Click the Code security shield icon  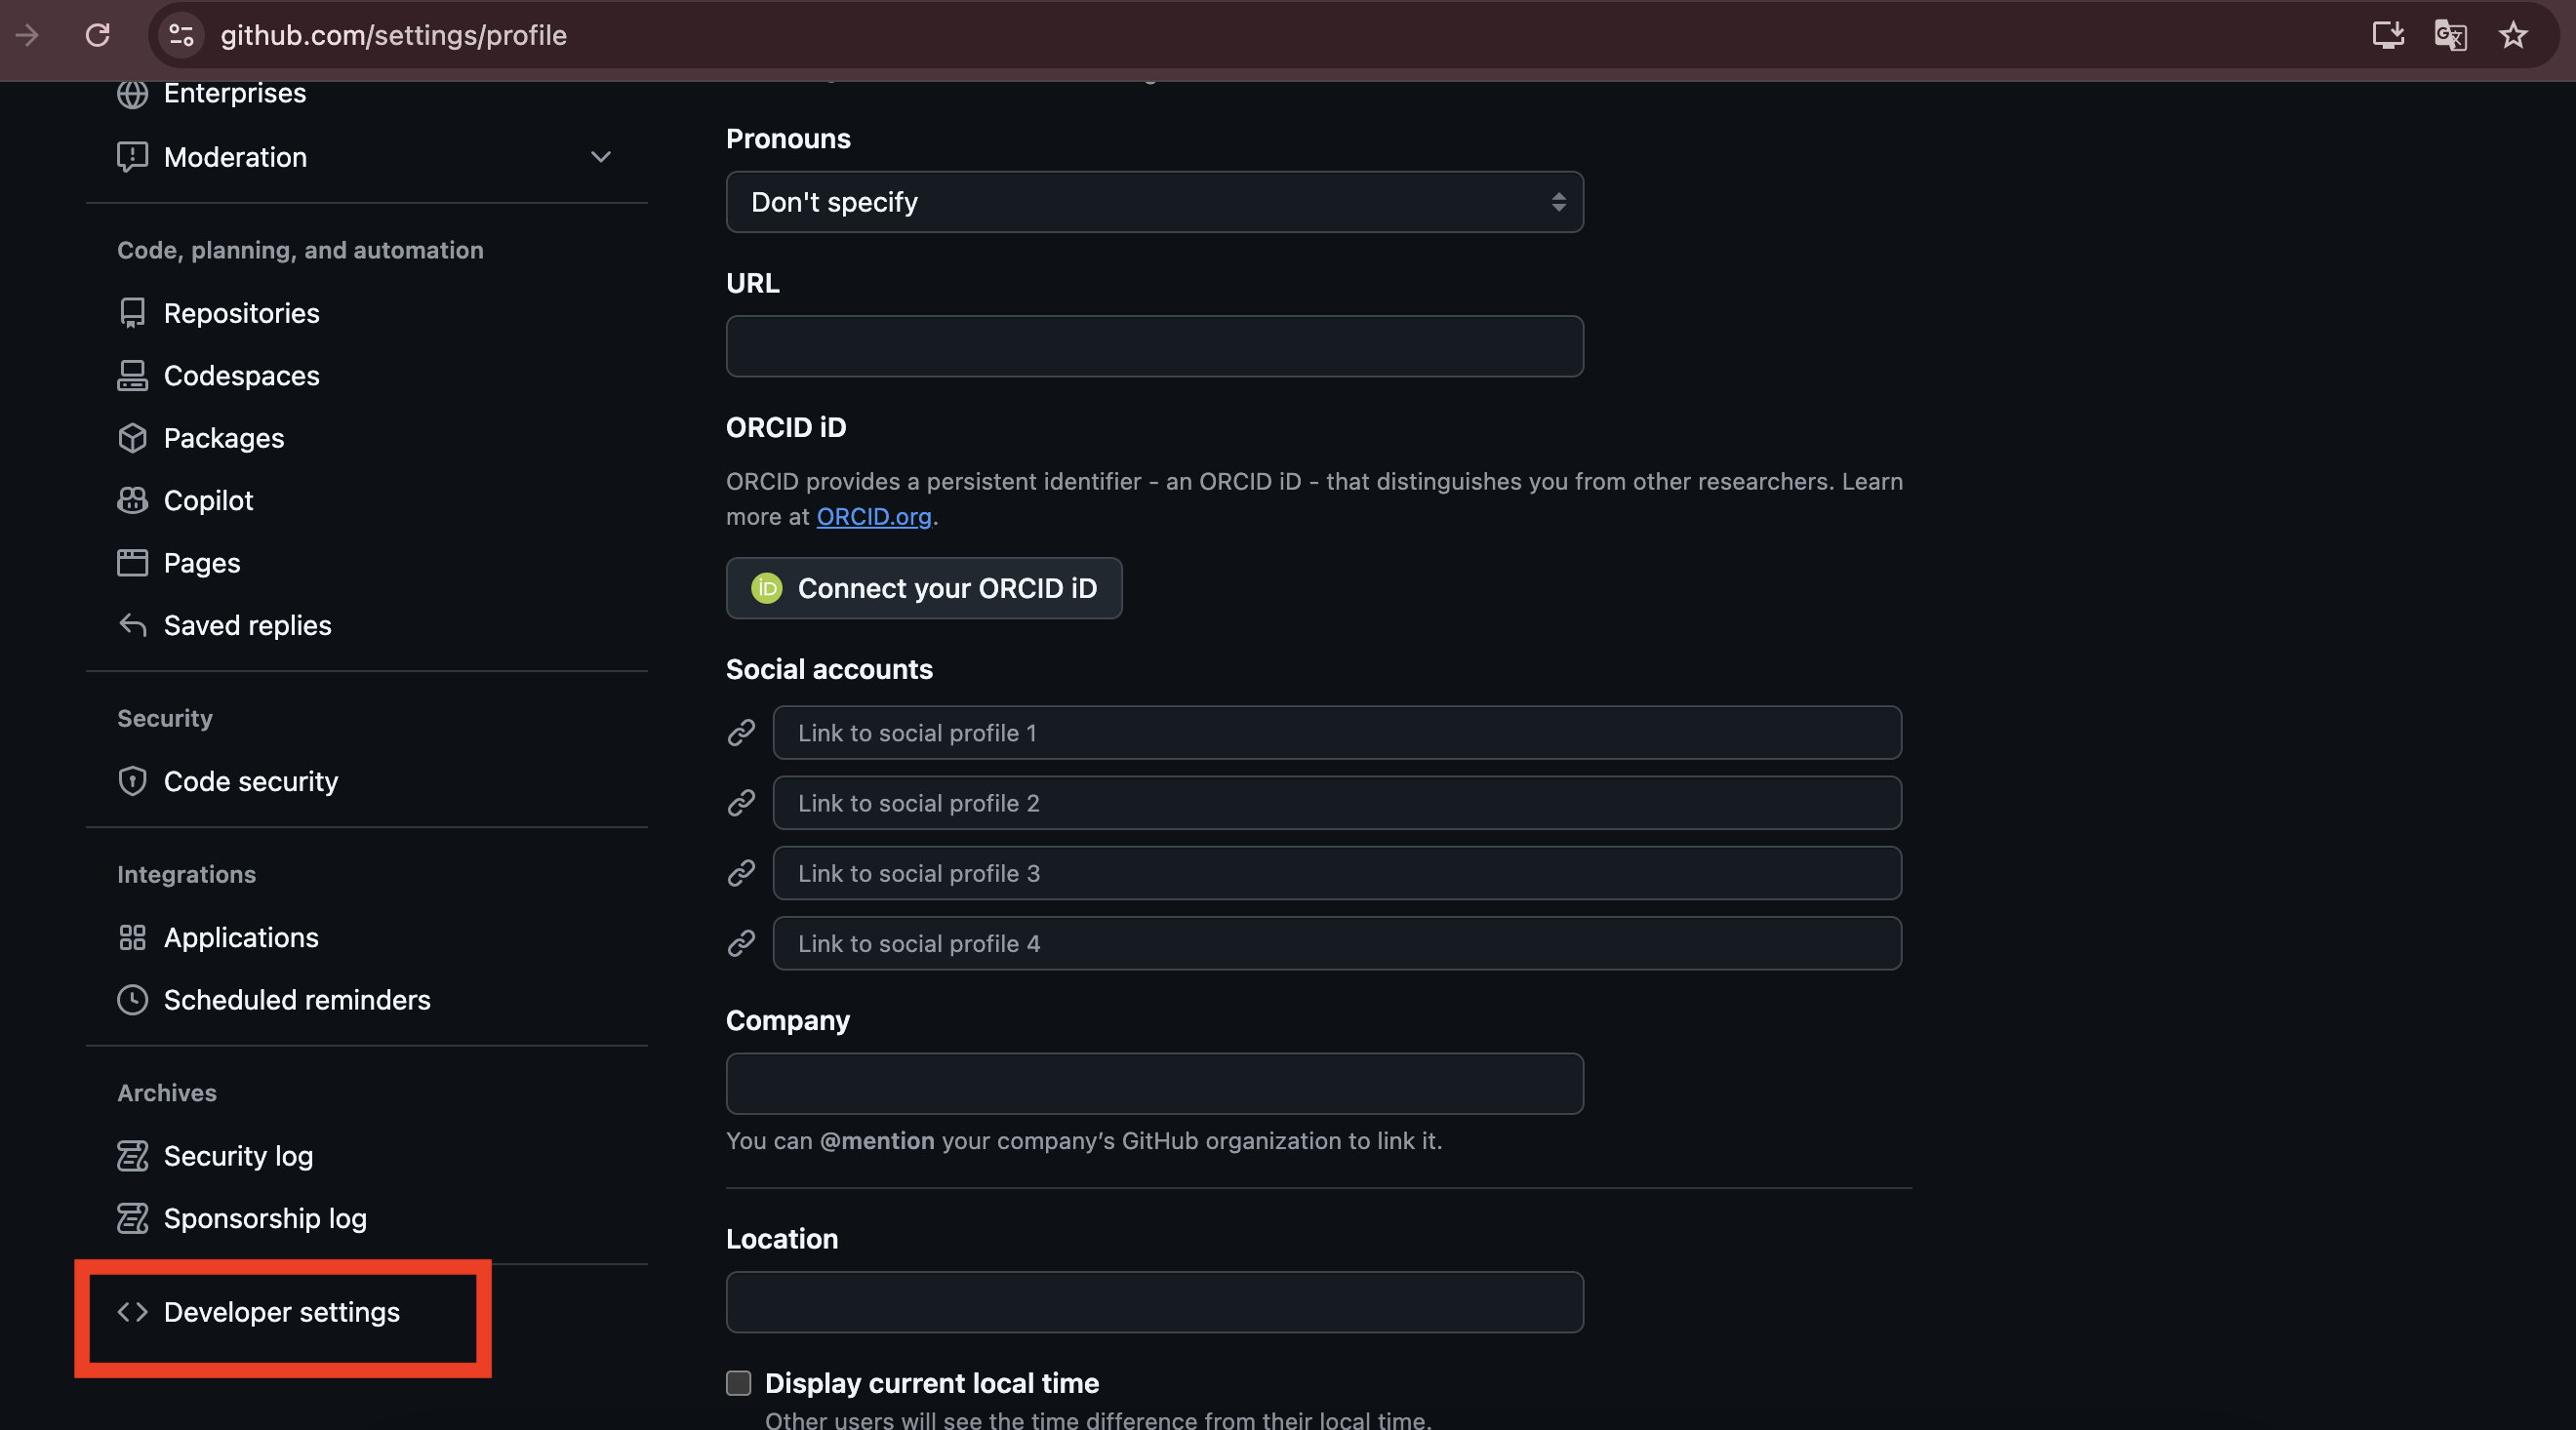(x=132, y=781)
